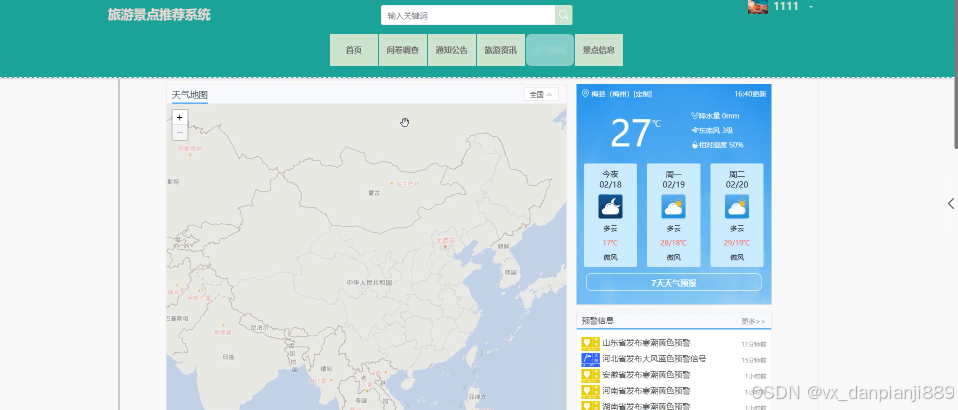Image resolution: width=958 pixels, height=410 pixels.
Task: Open the 景点信息 navigation tab
Action: [x=599, y=50]
